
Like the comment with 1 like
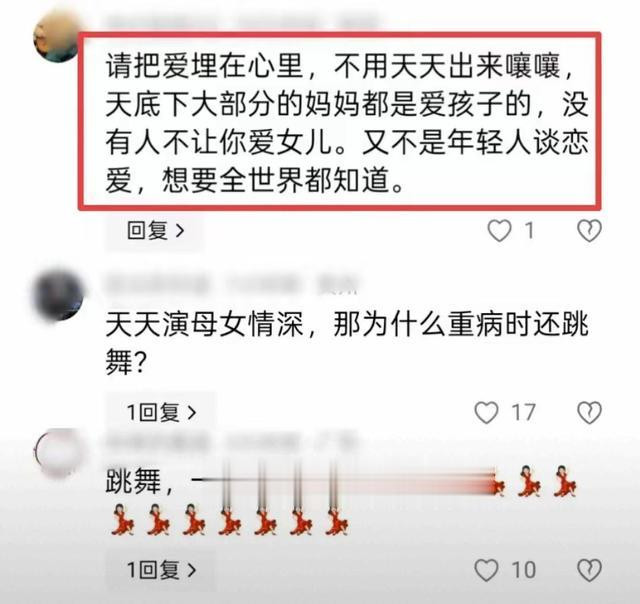pyautogui.click(x=500, y=231)
